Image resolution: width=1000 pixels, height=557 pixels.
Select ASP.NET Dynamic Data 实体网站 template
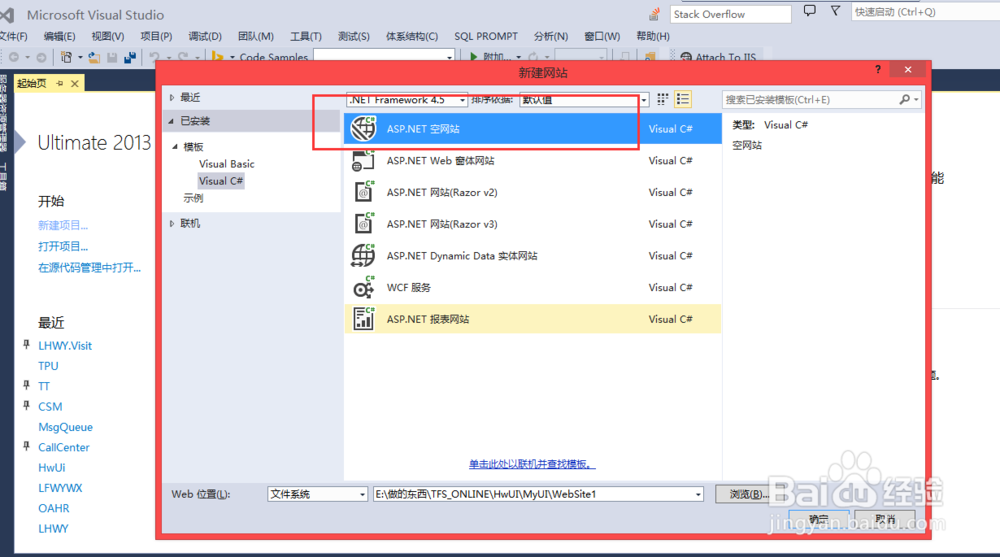(x=533, y=256)
